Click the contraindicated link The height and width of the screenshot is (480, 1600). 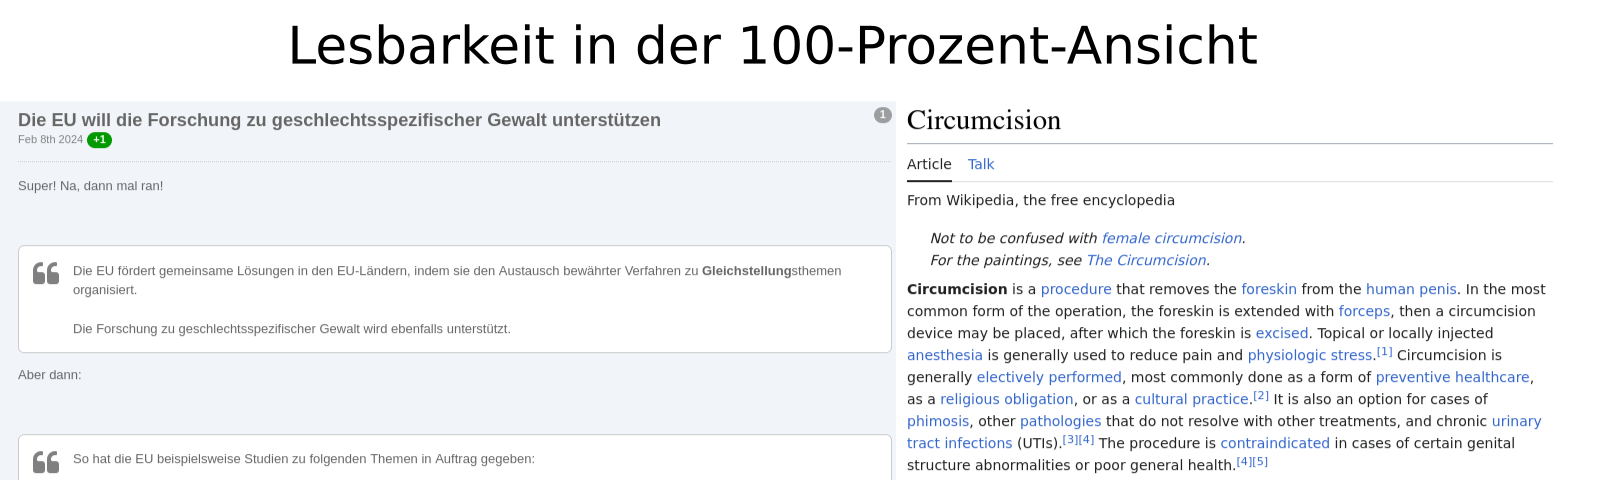tap(1275, 443)
